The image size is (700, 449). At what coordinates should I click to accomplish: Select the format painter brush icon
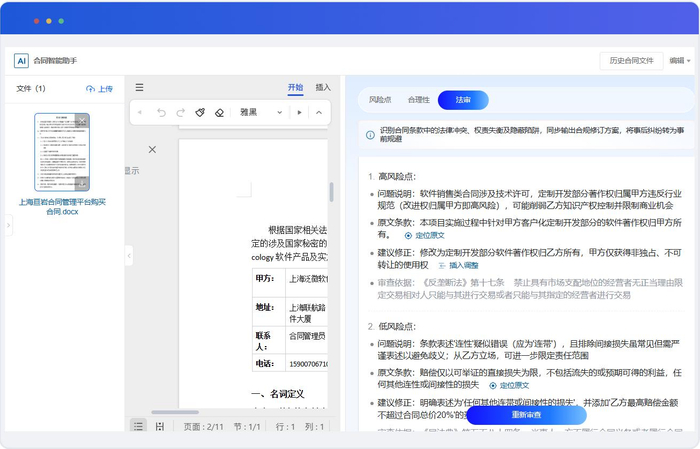coord(200,113)
